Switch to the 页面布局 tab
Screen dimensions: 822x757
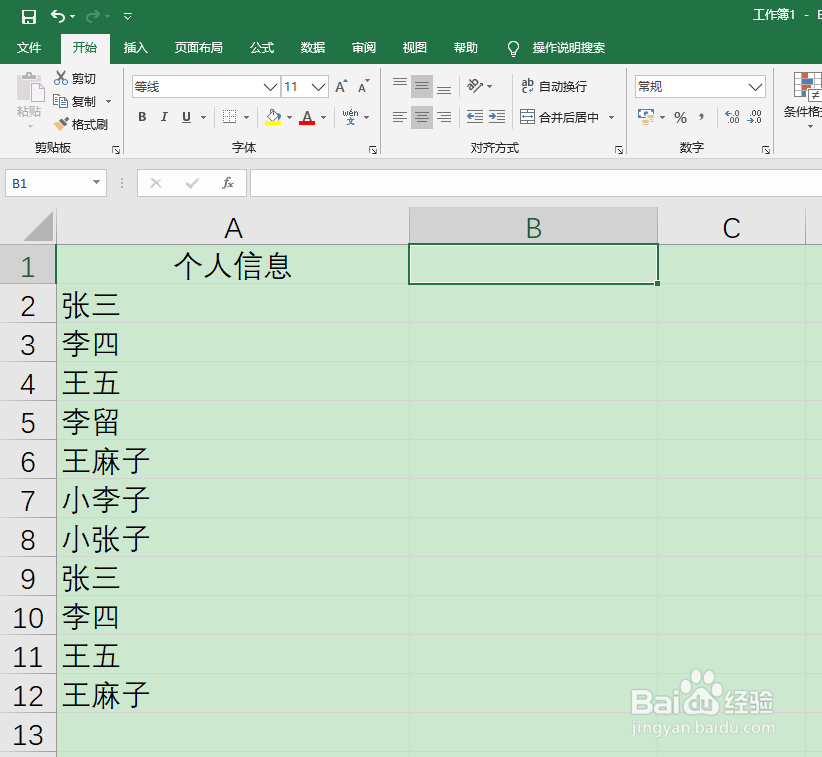point(199,48)
